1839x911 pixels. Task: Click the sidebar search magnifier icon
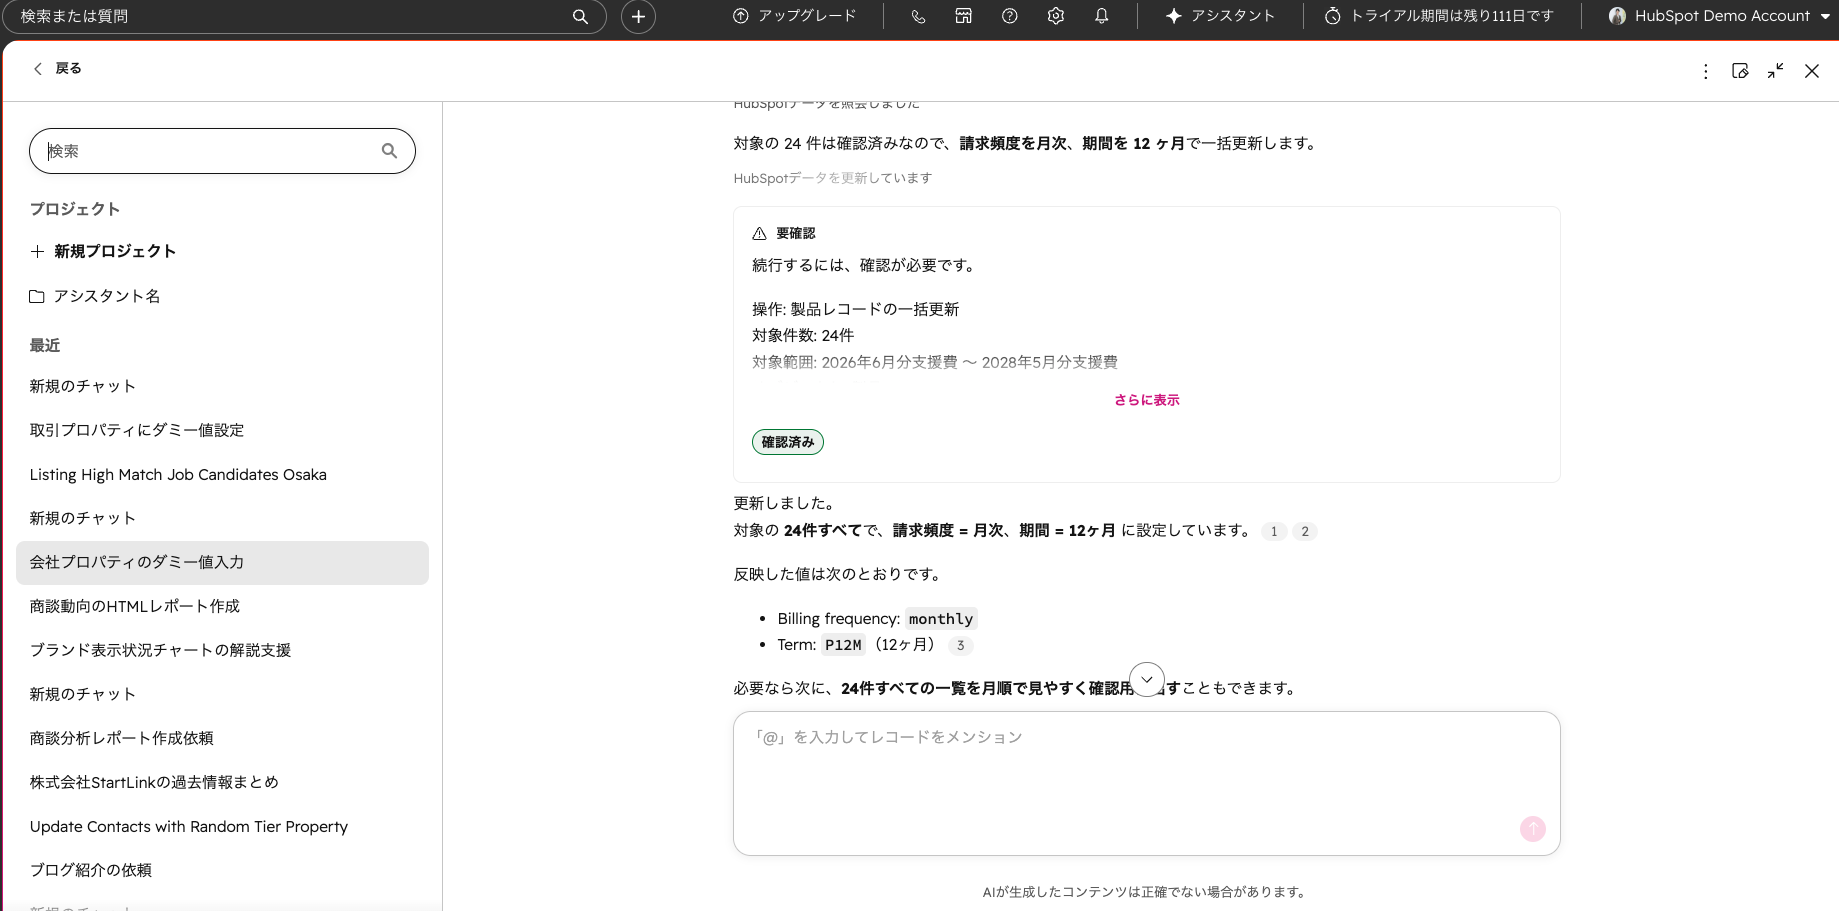[389, 151]
